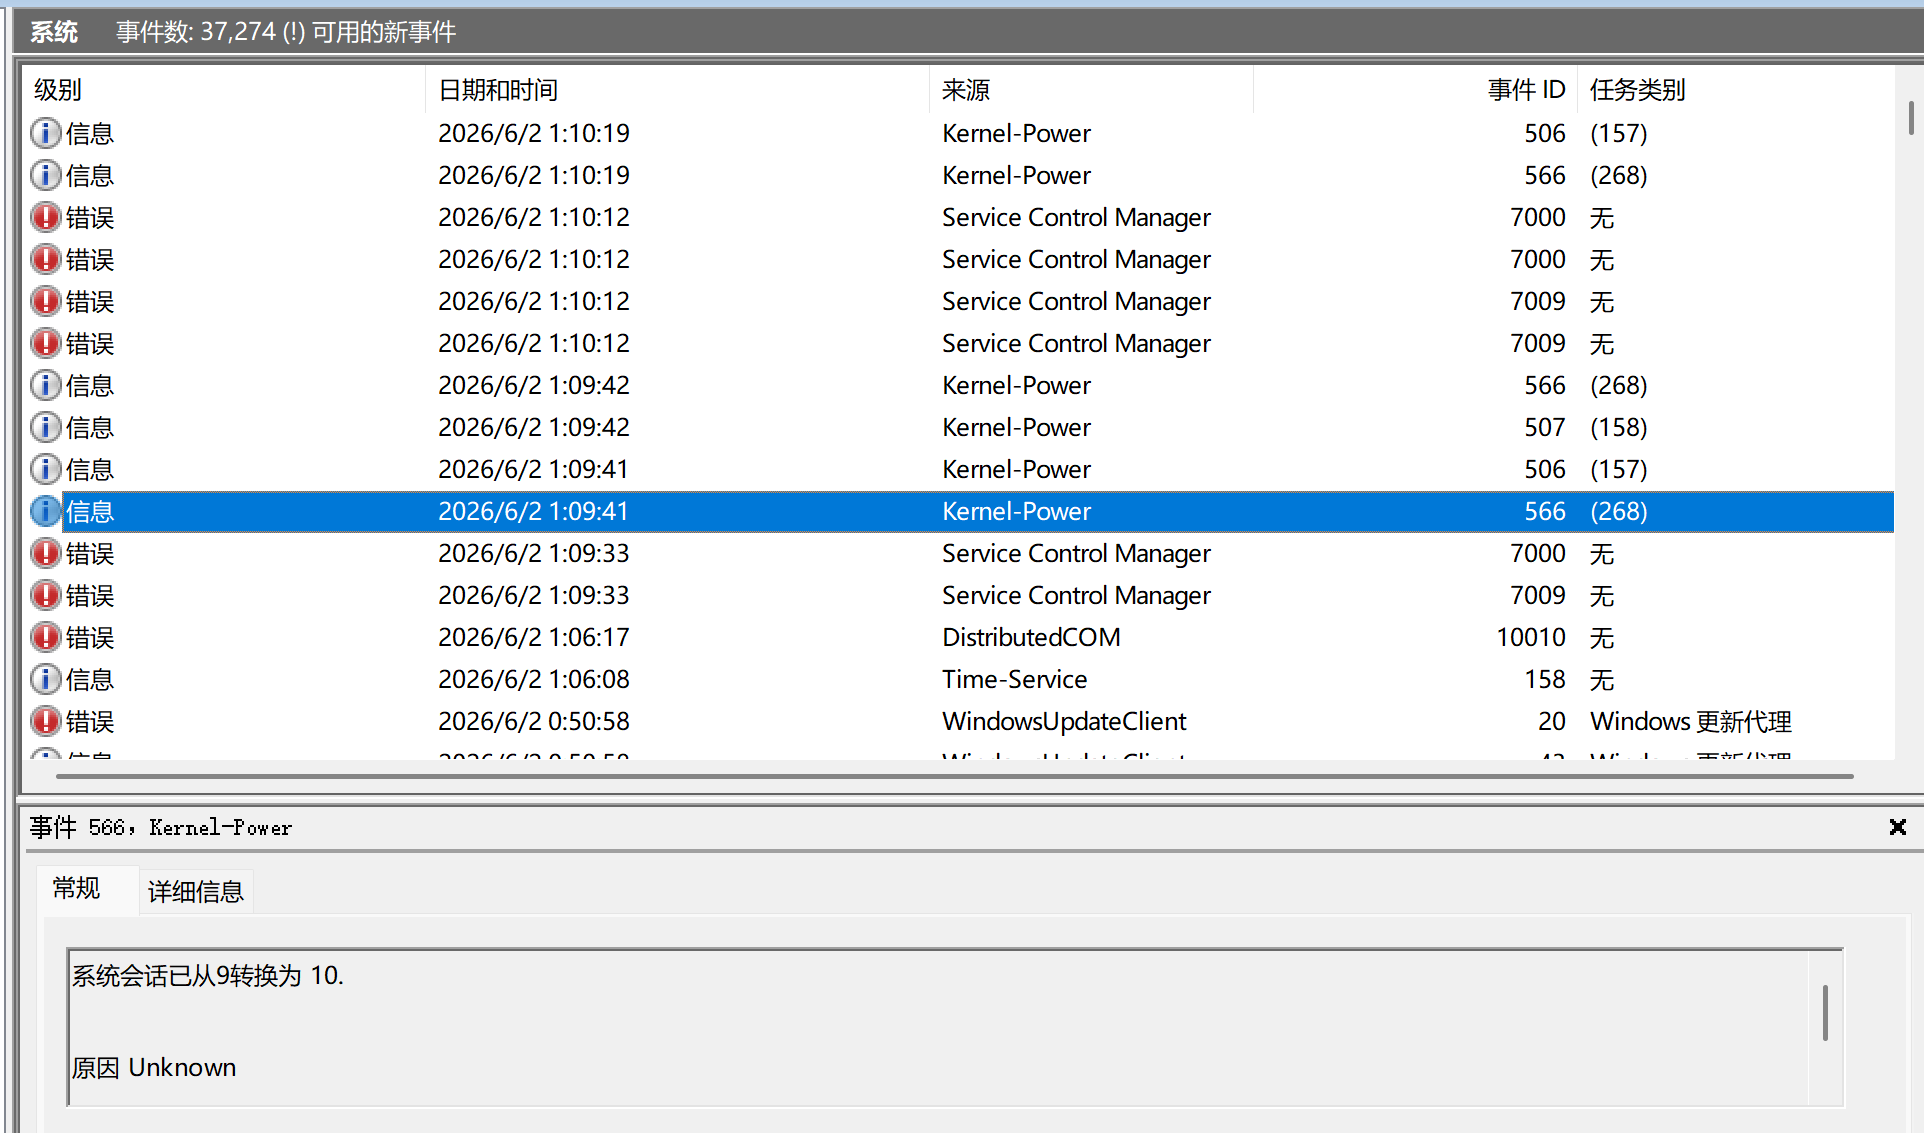Click error icon of event 7000 at 1:09:33

(45, 553)
